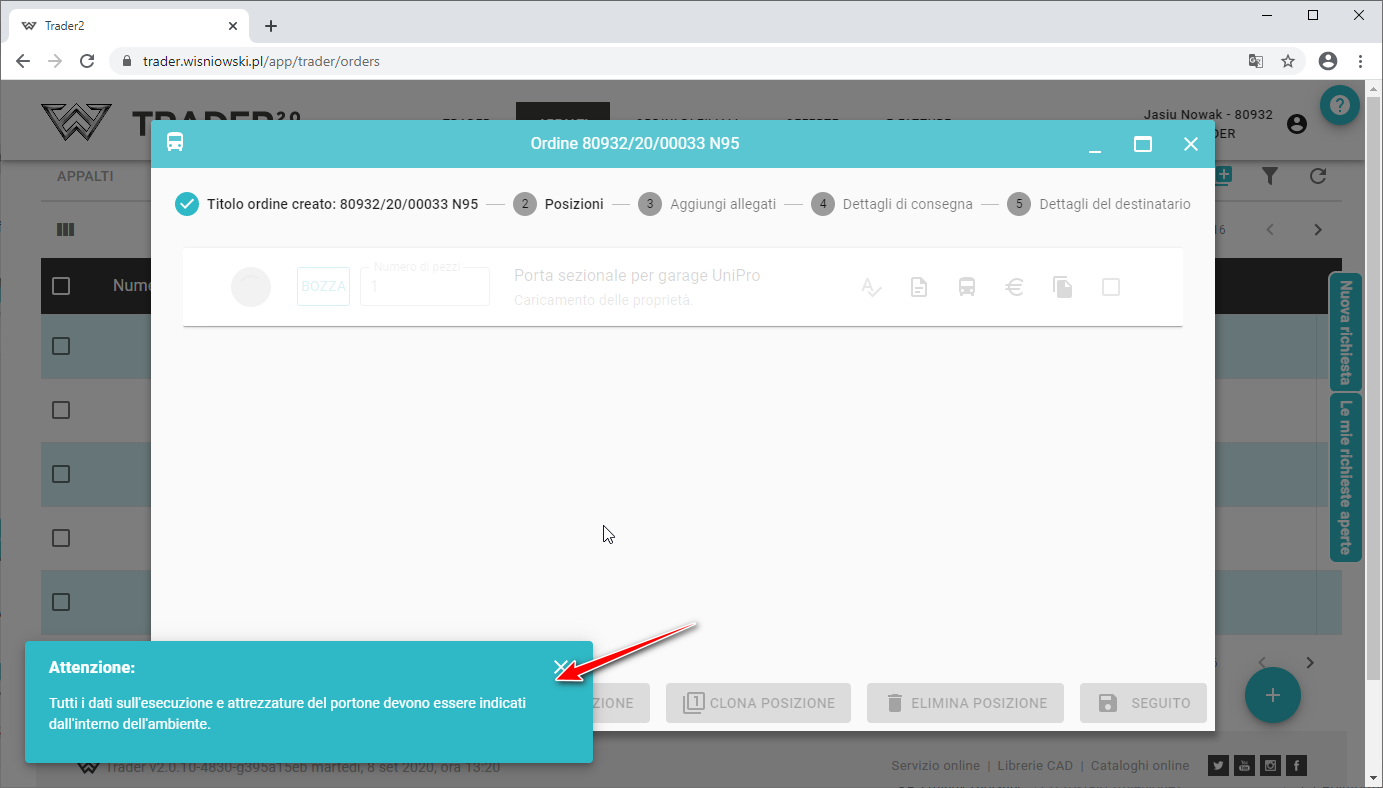
Task: Toggle the select-all checkbox in table header
Action: click(x=61, y=286)
